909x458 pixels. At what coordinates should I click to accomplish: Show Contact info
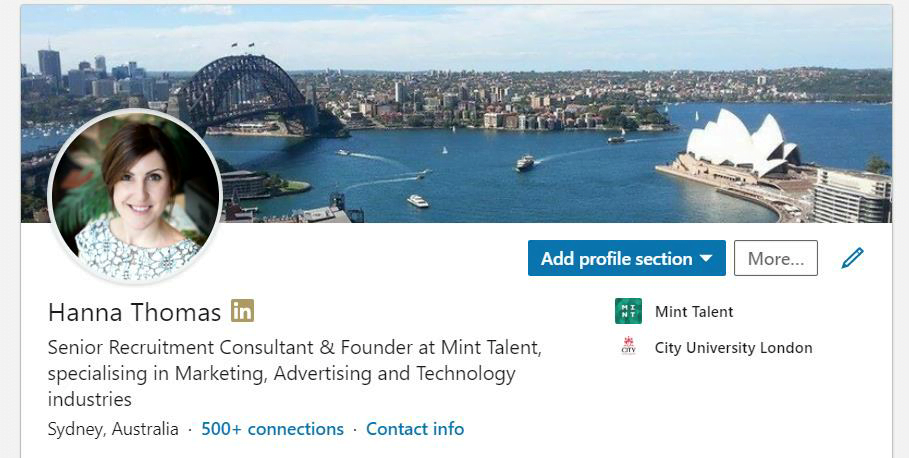[x=415, y=429]
